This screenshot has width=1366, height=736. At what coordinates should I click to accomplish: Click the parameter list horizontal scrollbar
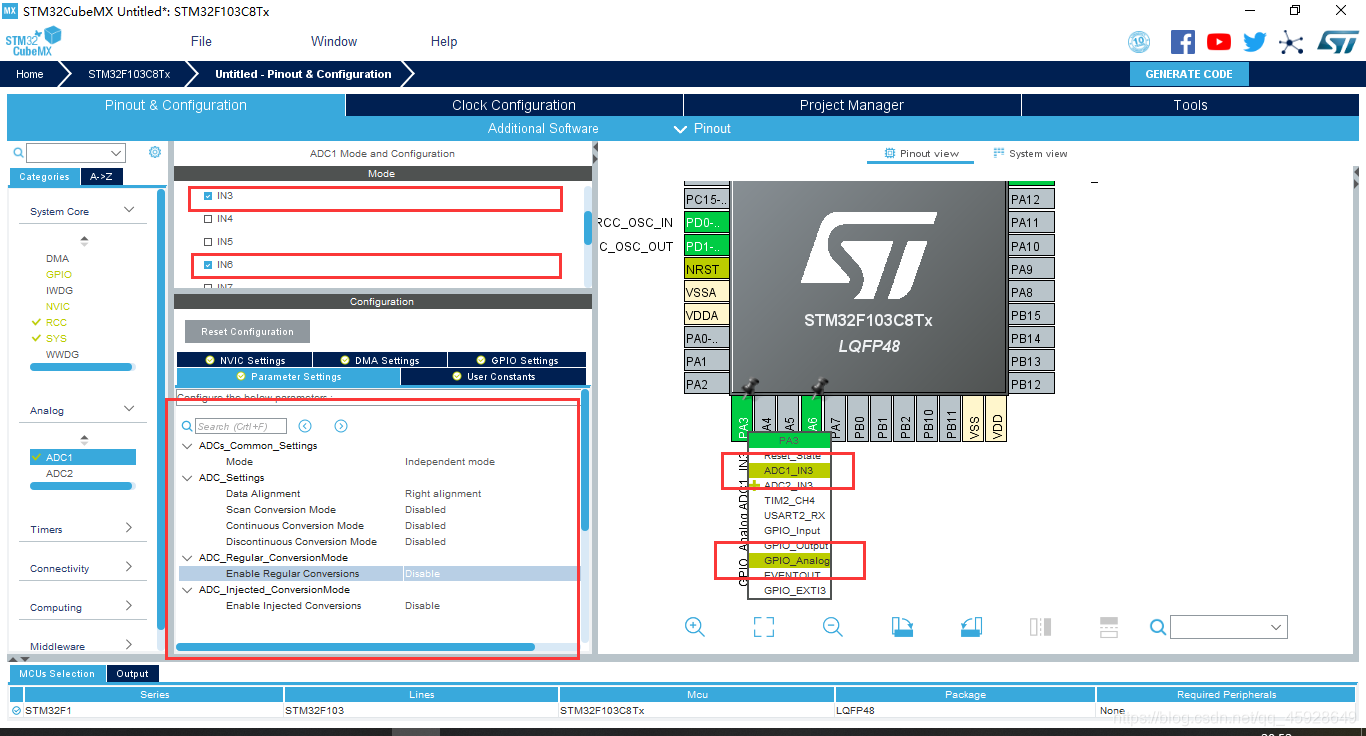pyautogui.click(x=355, y=646)
